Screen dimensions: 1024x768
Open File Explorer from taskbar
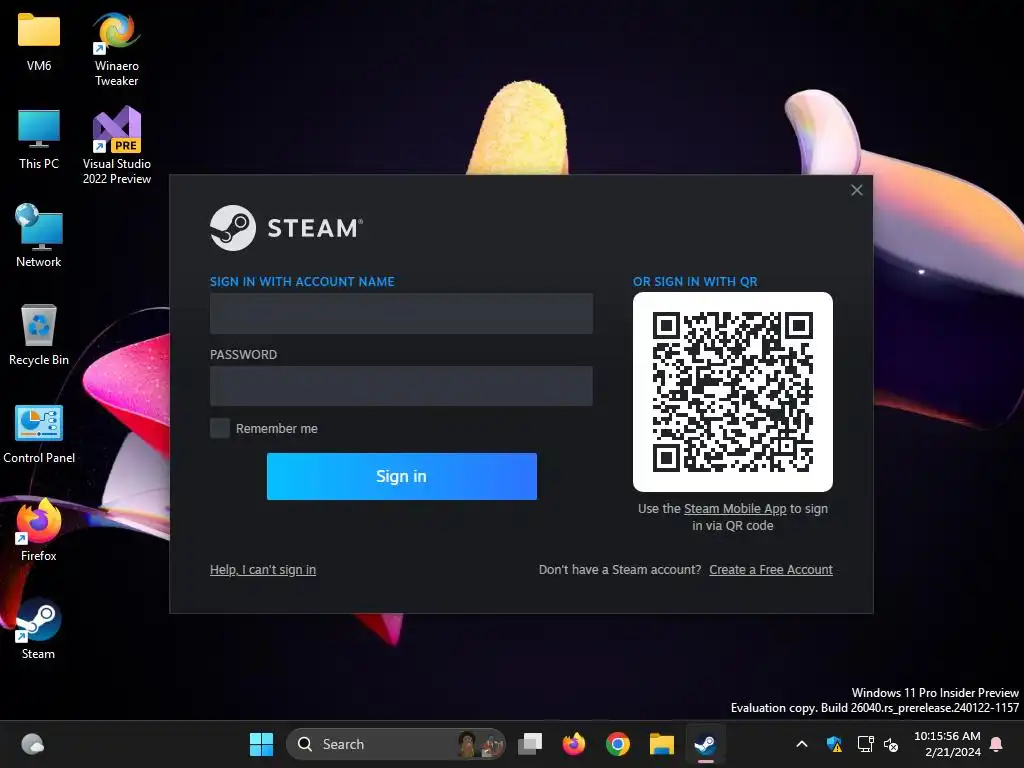(x=662, y=744)
